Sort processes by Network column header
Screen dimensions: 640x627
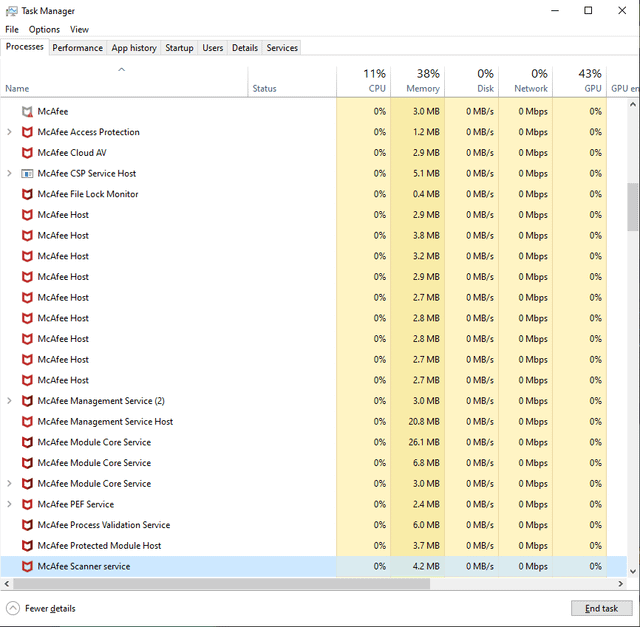(x=525, y=82)
